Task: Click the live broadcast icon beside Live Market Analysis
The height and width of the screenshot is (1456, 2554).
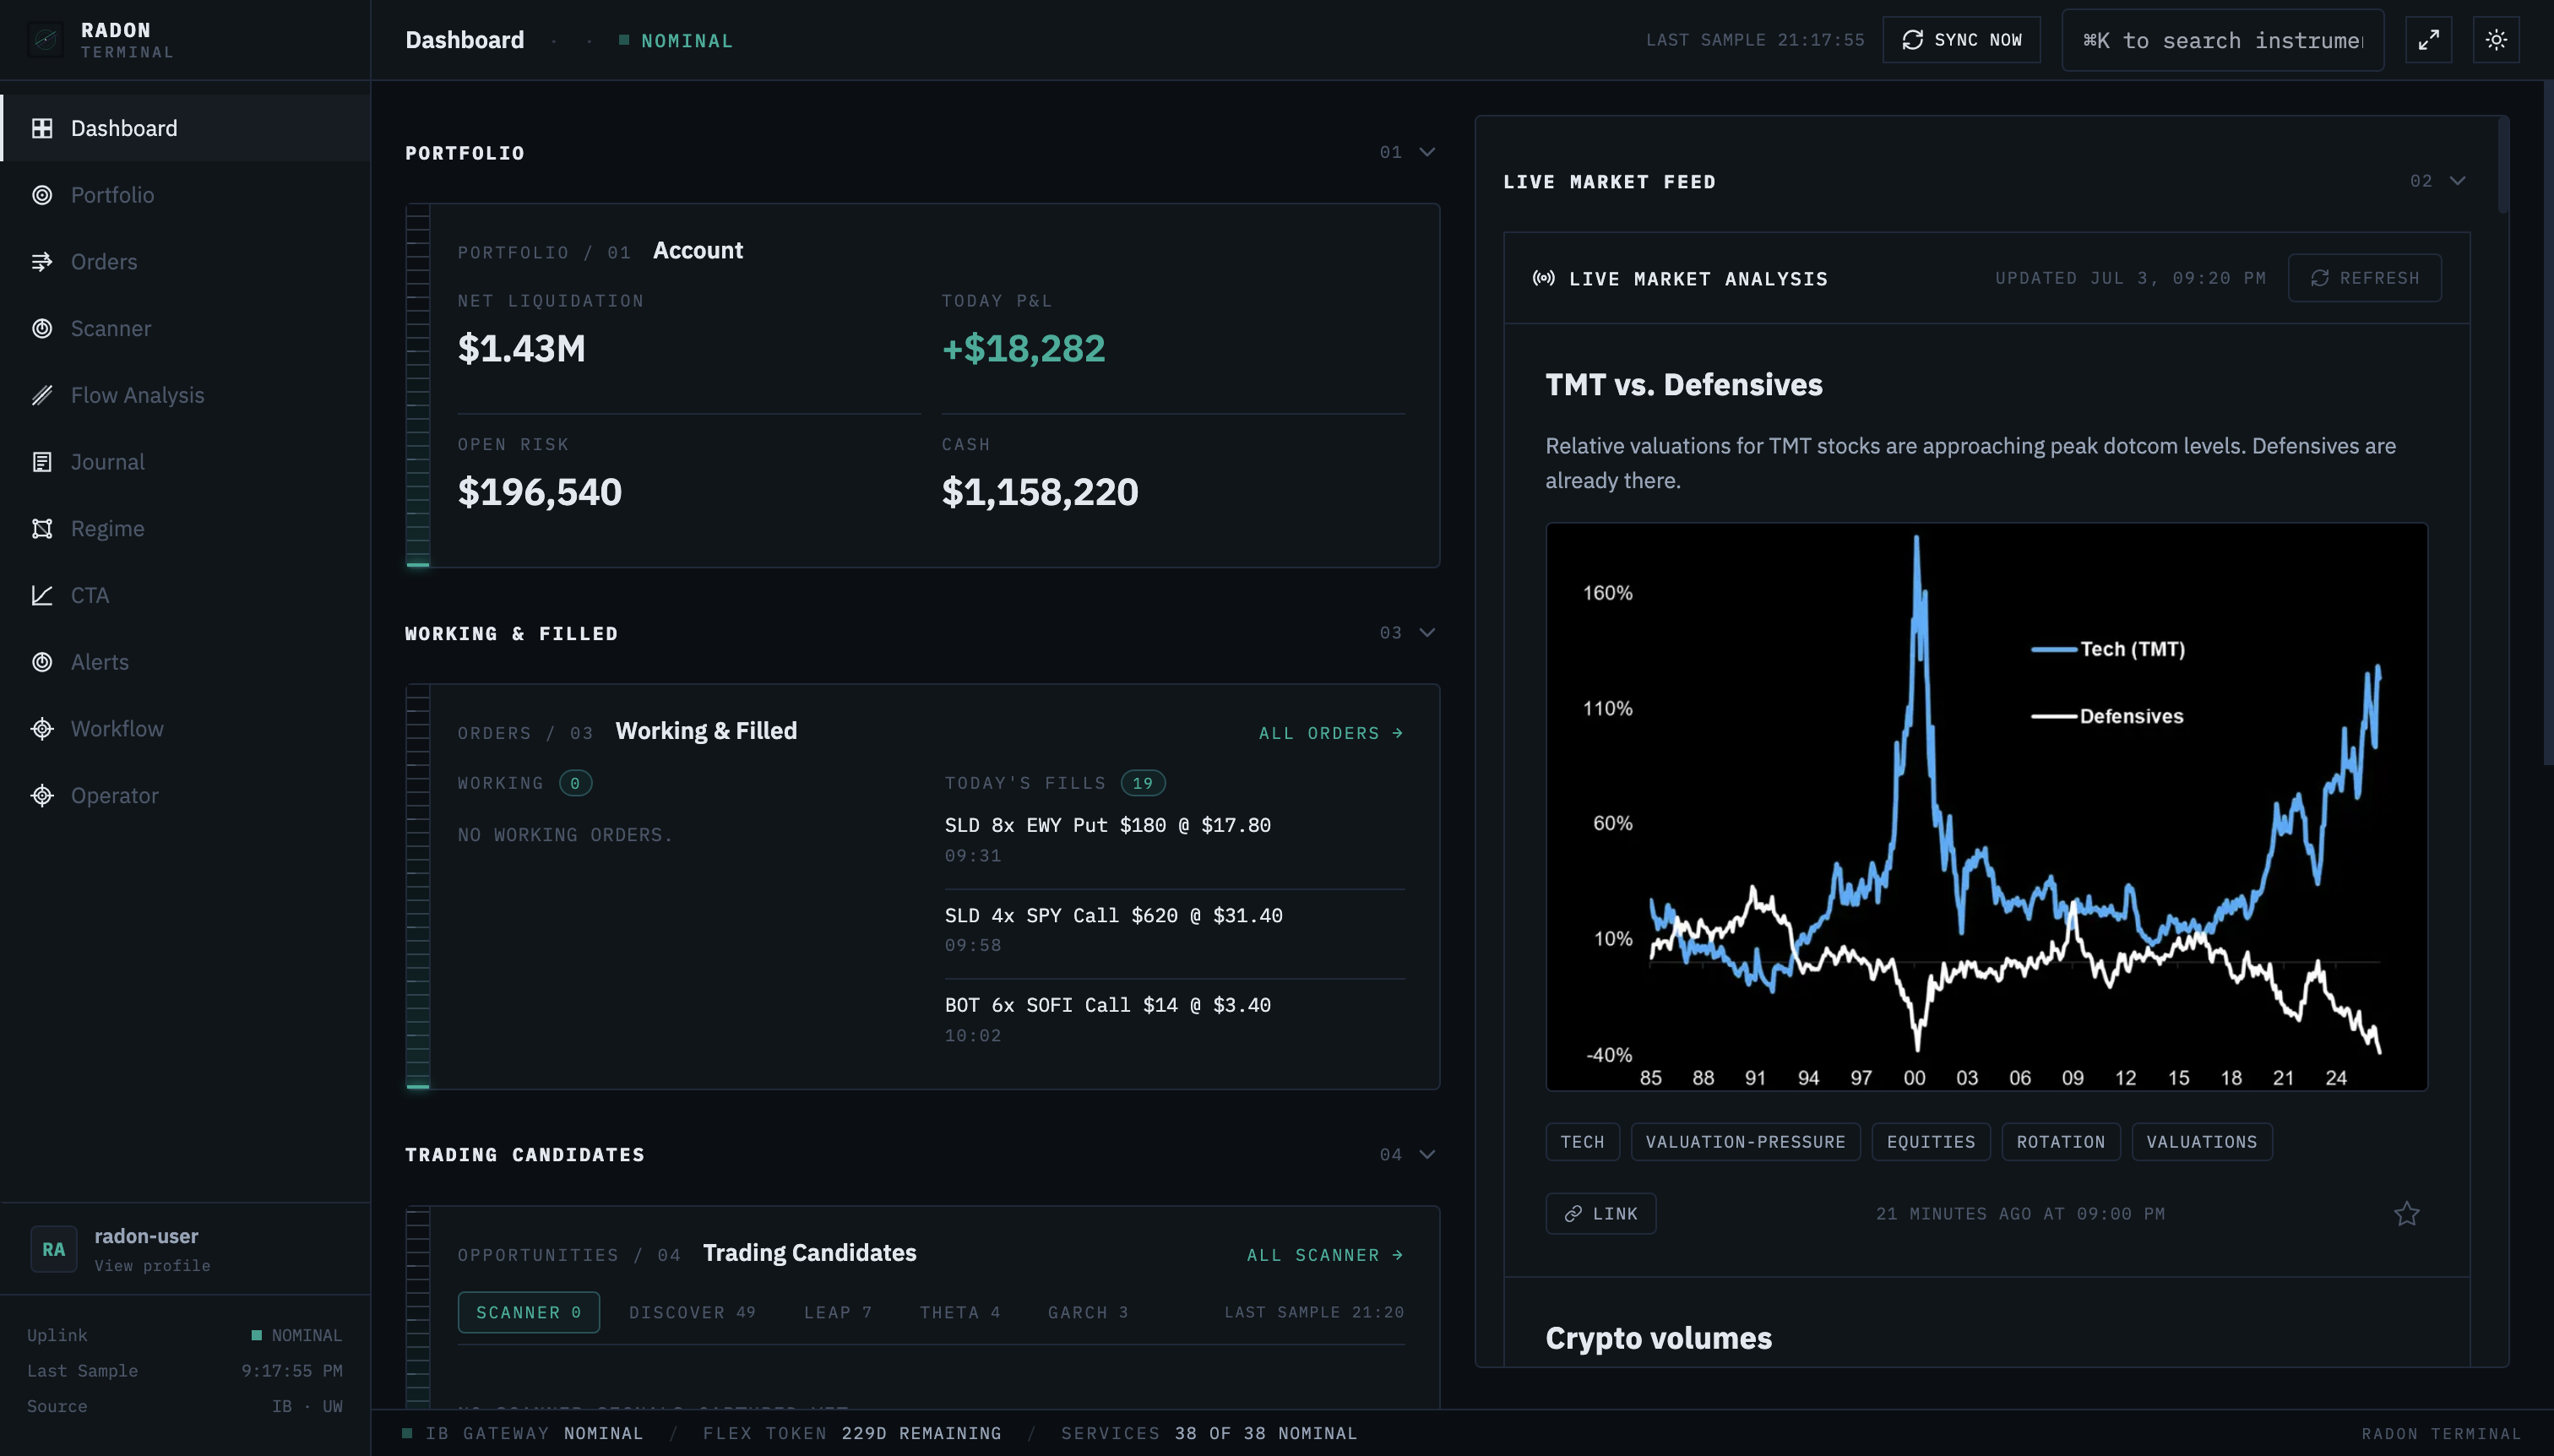Action: click(1543, 278)
